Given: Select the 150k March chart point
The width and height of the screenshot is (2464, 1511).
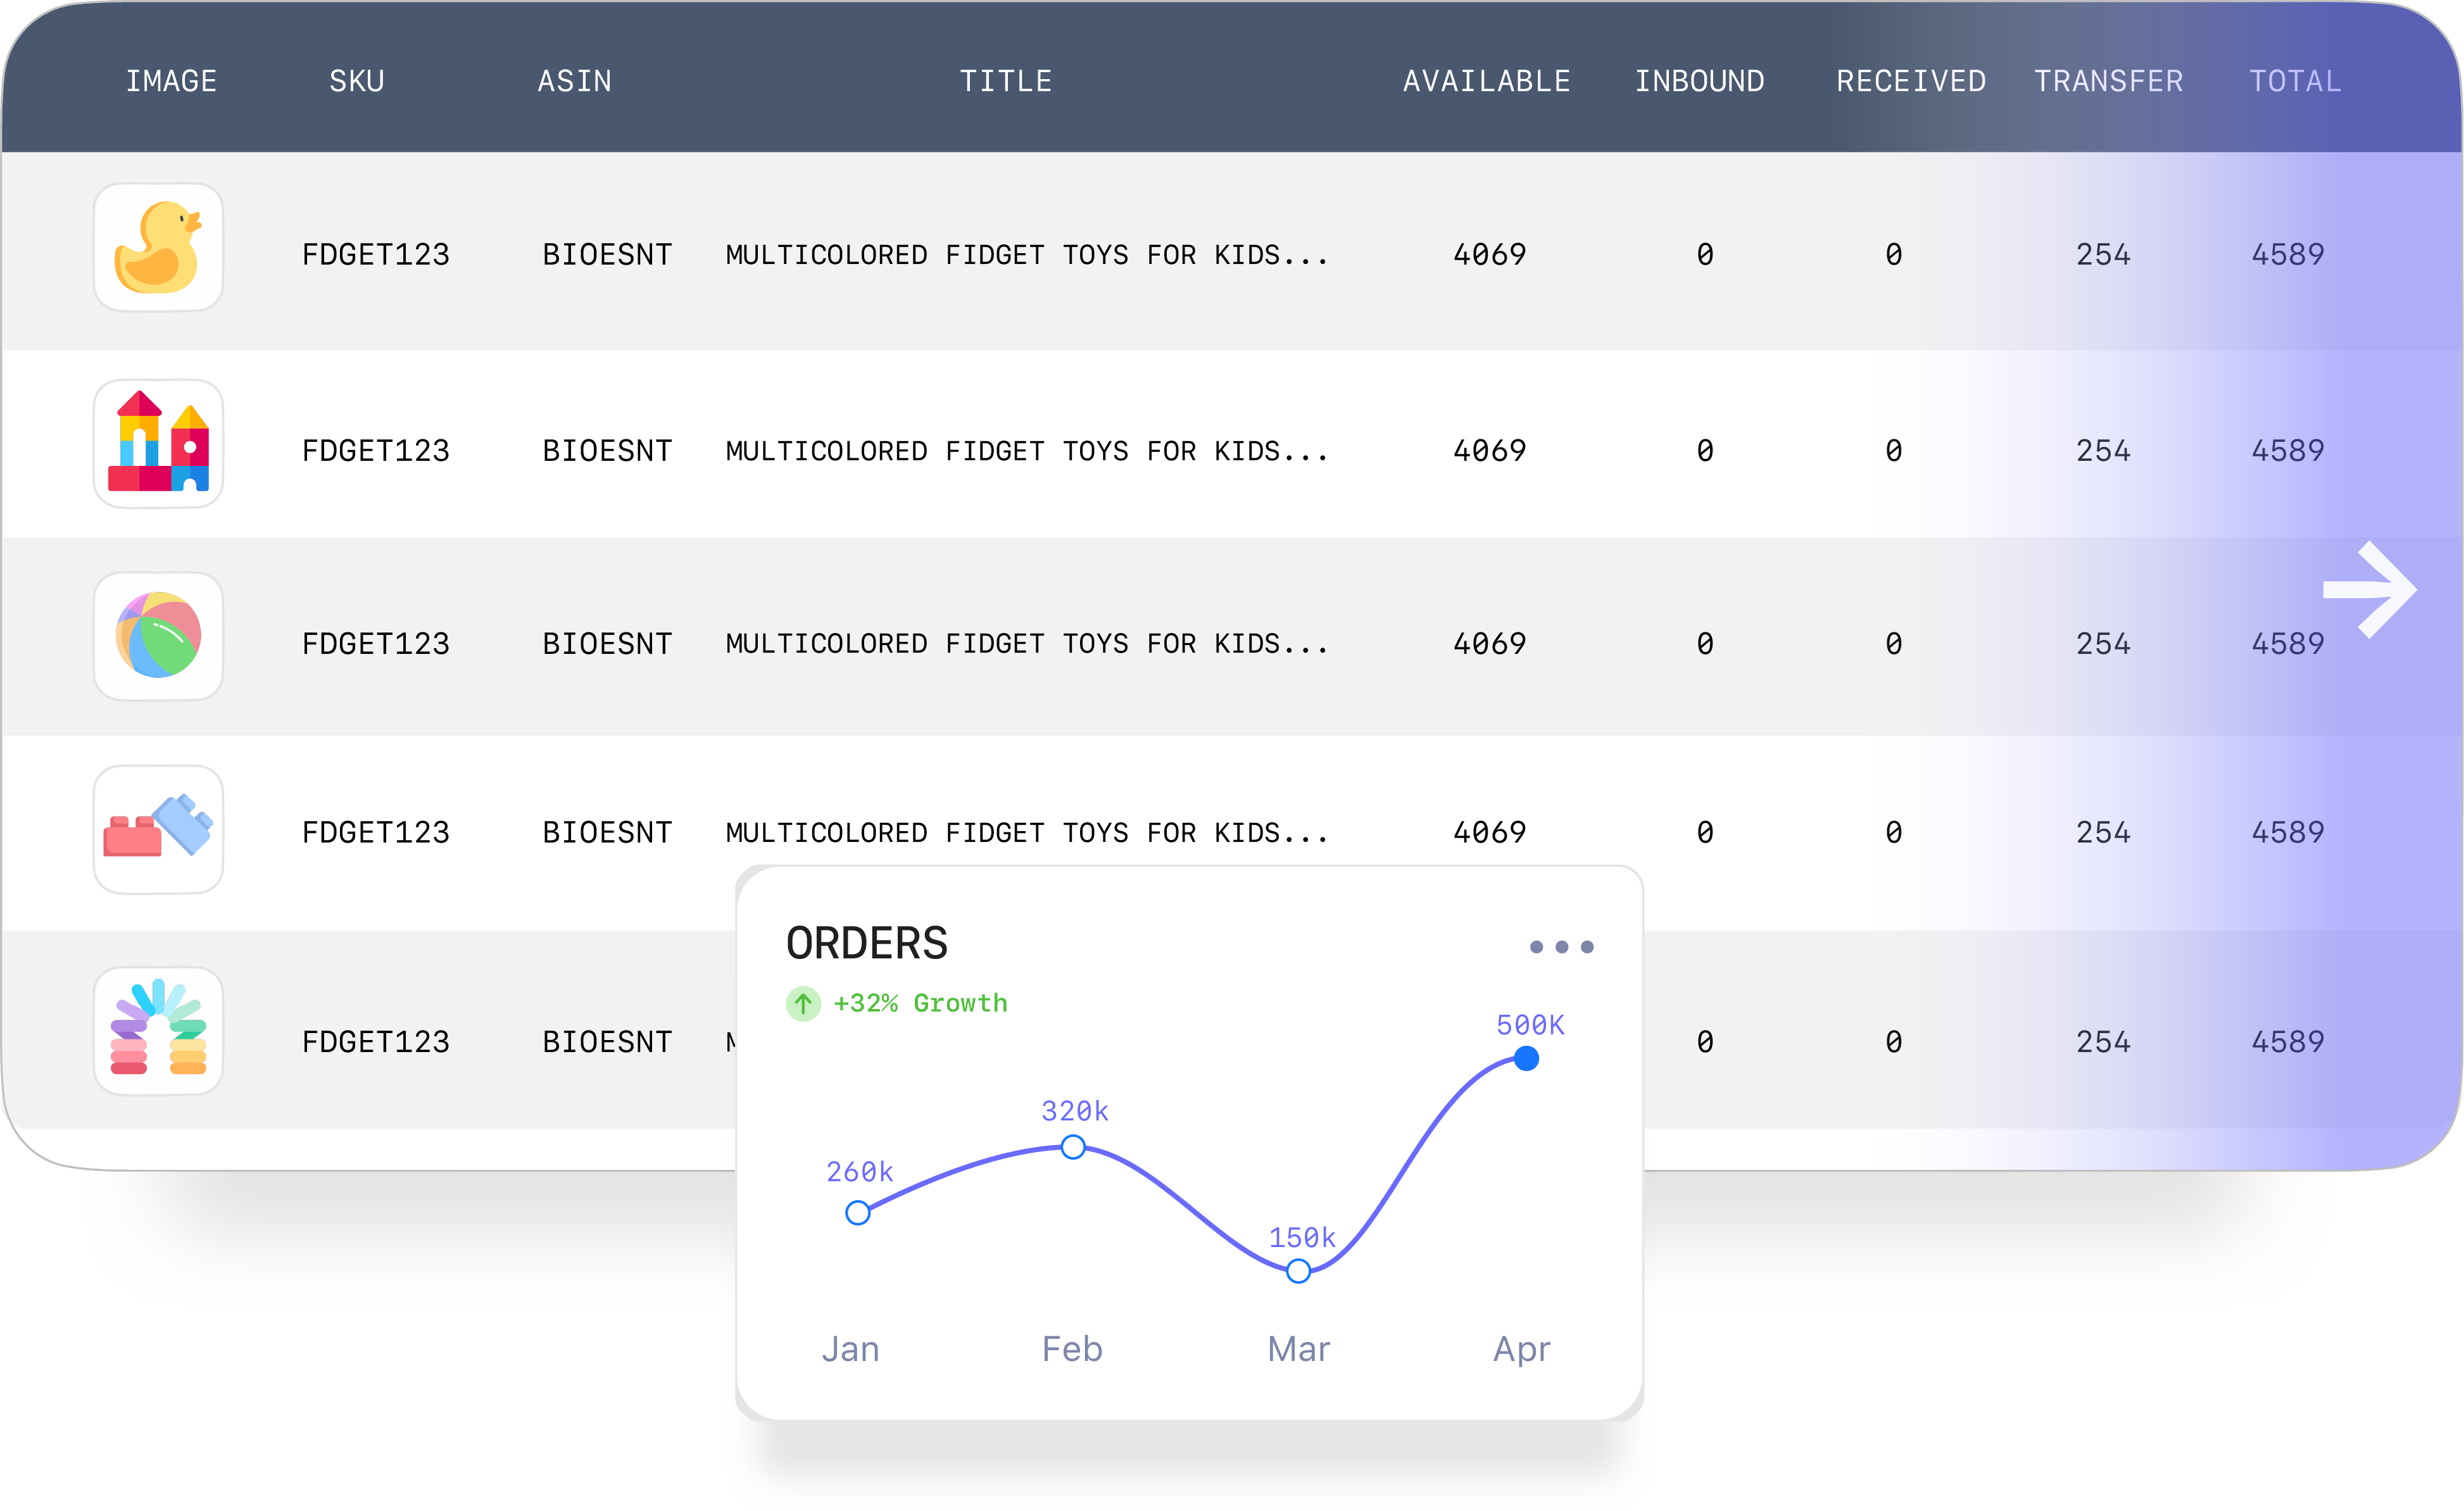Looking at the screenshot, I should pos(1298,1271).
